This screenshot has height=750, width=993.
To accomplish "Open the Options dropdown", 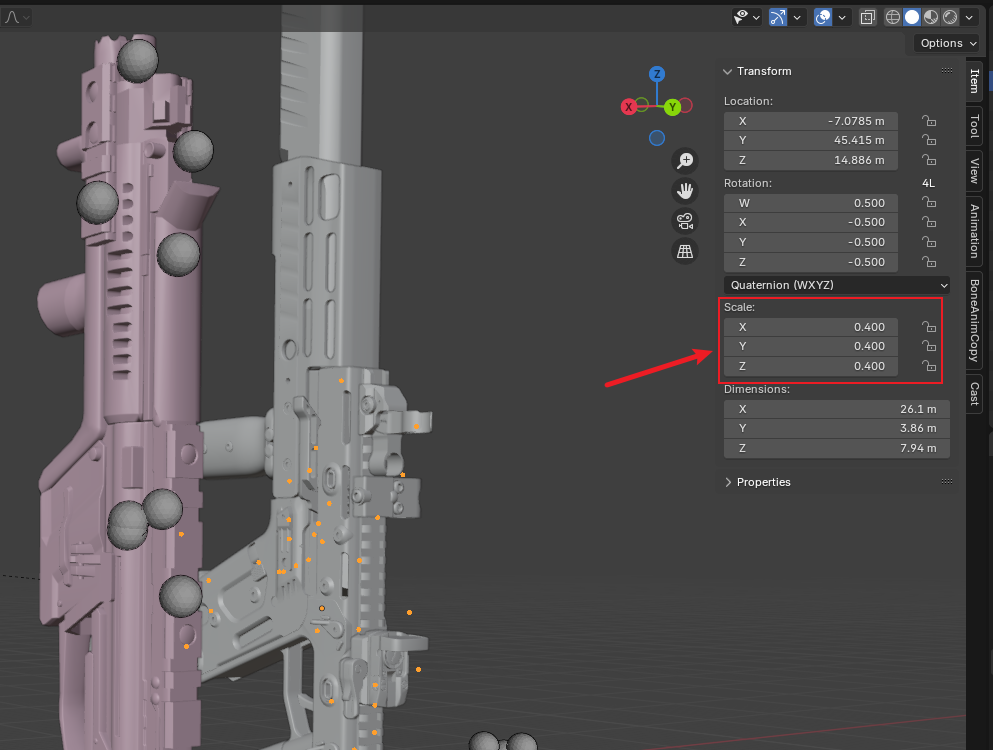I will click(x=948, y=43).
